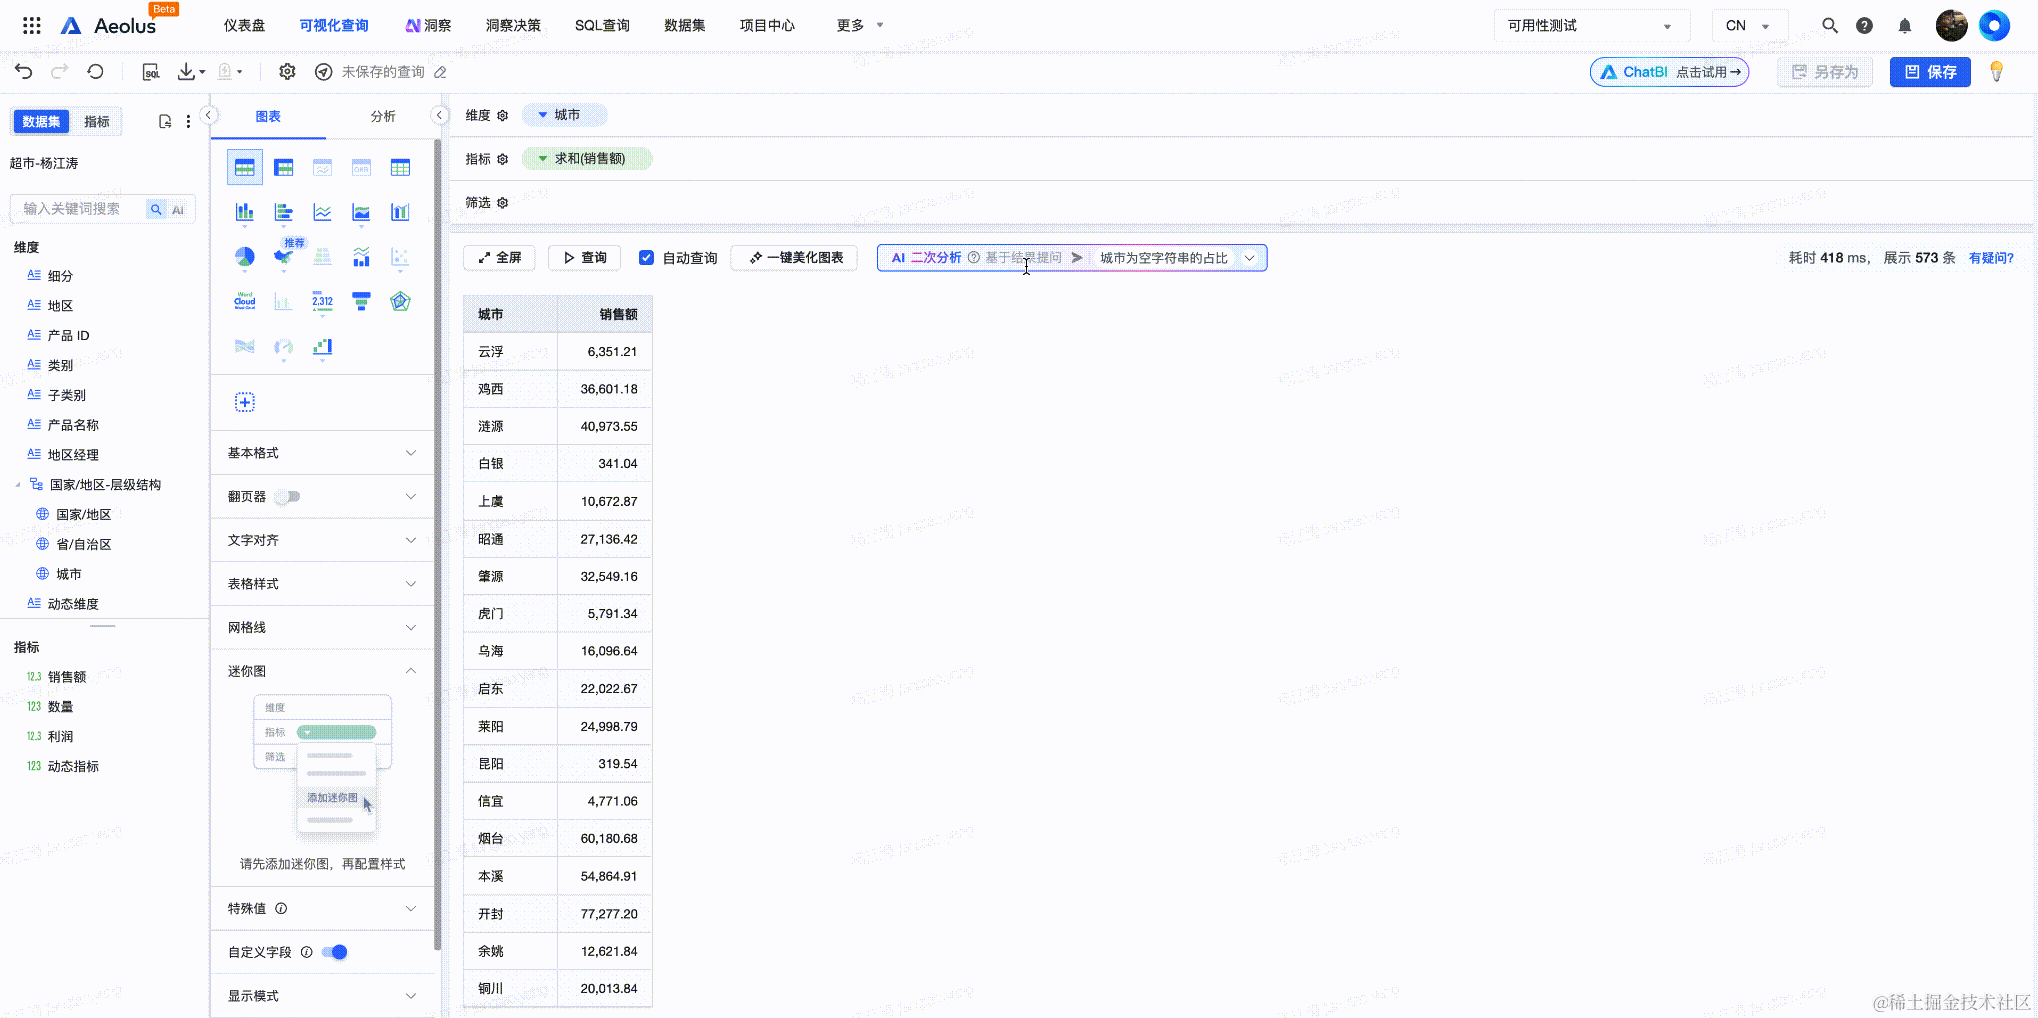This screenshot has width=2038, height=1018.
Task: Choose the Word Cloud chart icon
Action: (x=244, y=301)
